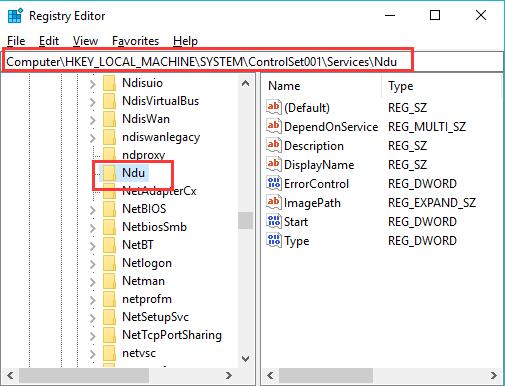Maximize the Registry Editor window
Image resolution: width=505 pixels, height=386 pixels.
click(435, 15)
